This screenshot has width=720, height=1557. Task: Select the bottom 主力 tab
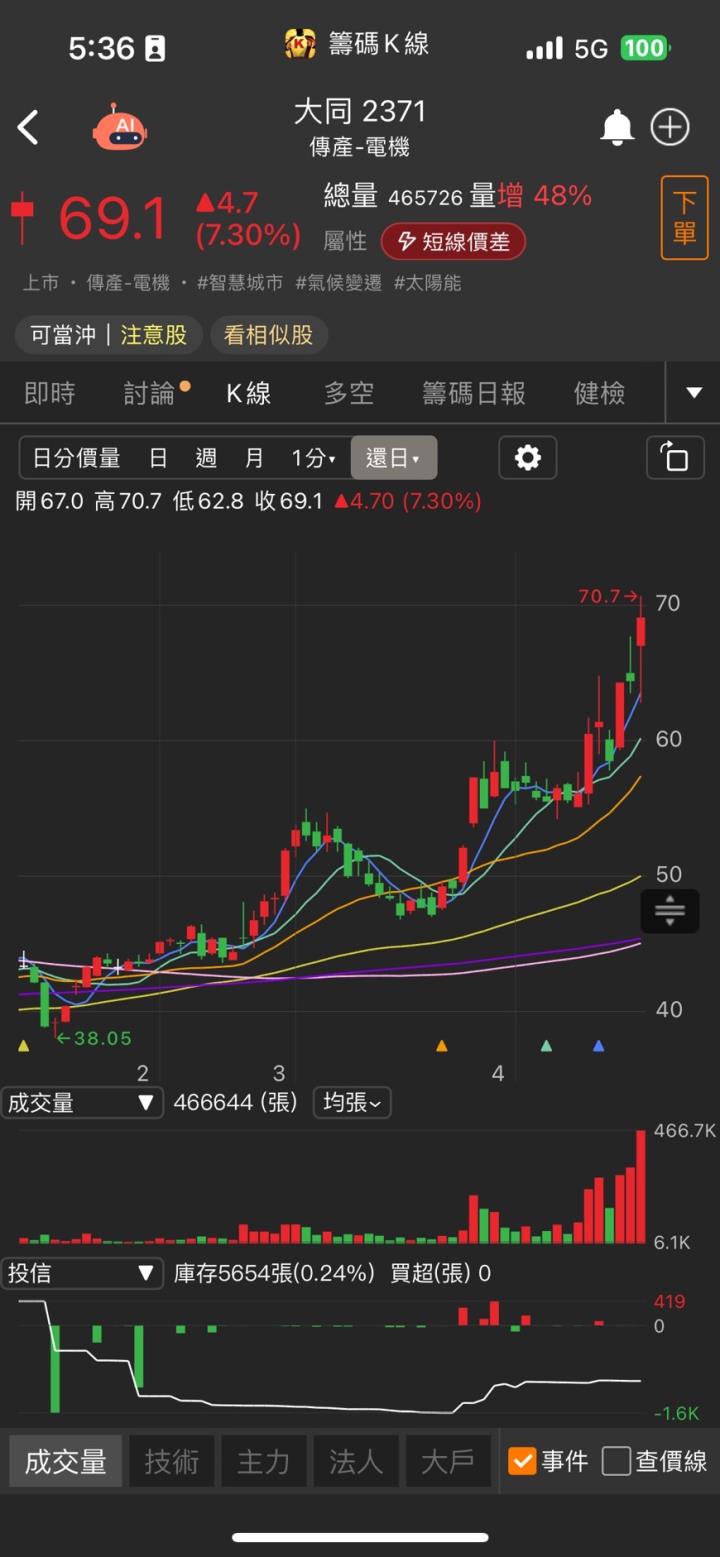(263, 1461)
